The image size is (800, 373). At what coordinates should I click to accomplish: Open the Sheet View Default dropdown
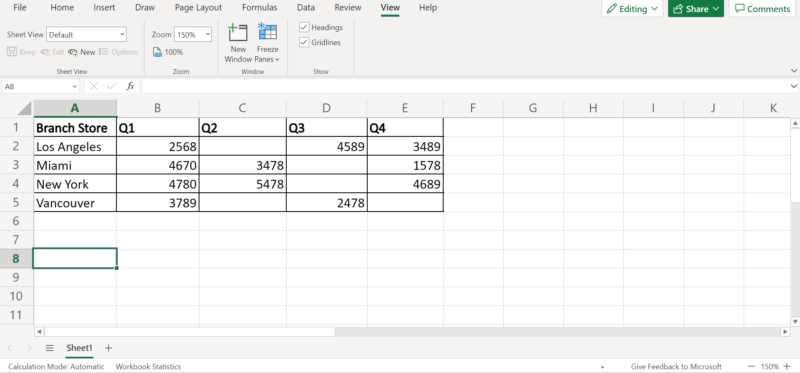pos(86,35)
